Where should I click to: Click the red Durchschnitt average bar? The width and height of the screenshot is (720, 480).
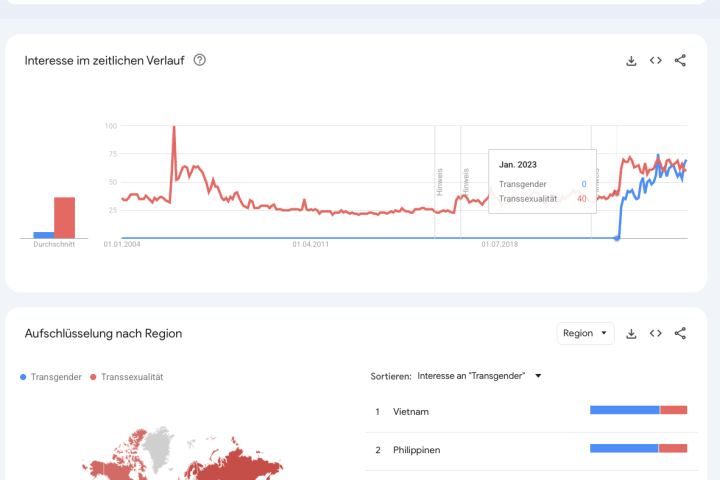[64, 217]
